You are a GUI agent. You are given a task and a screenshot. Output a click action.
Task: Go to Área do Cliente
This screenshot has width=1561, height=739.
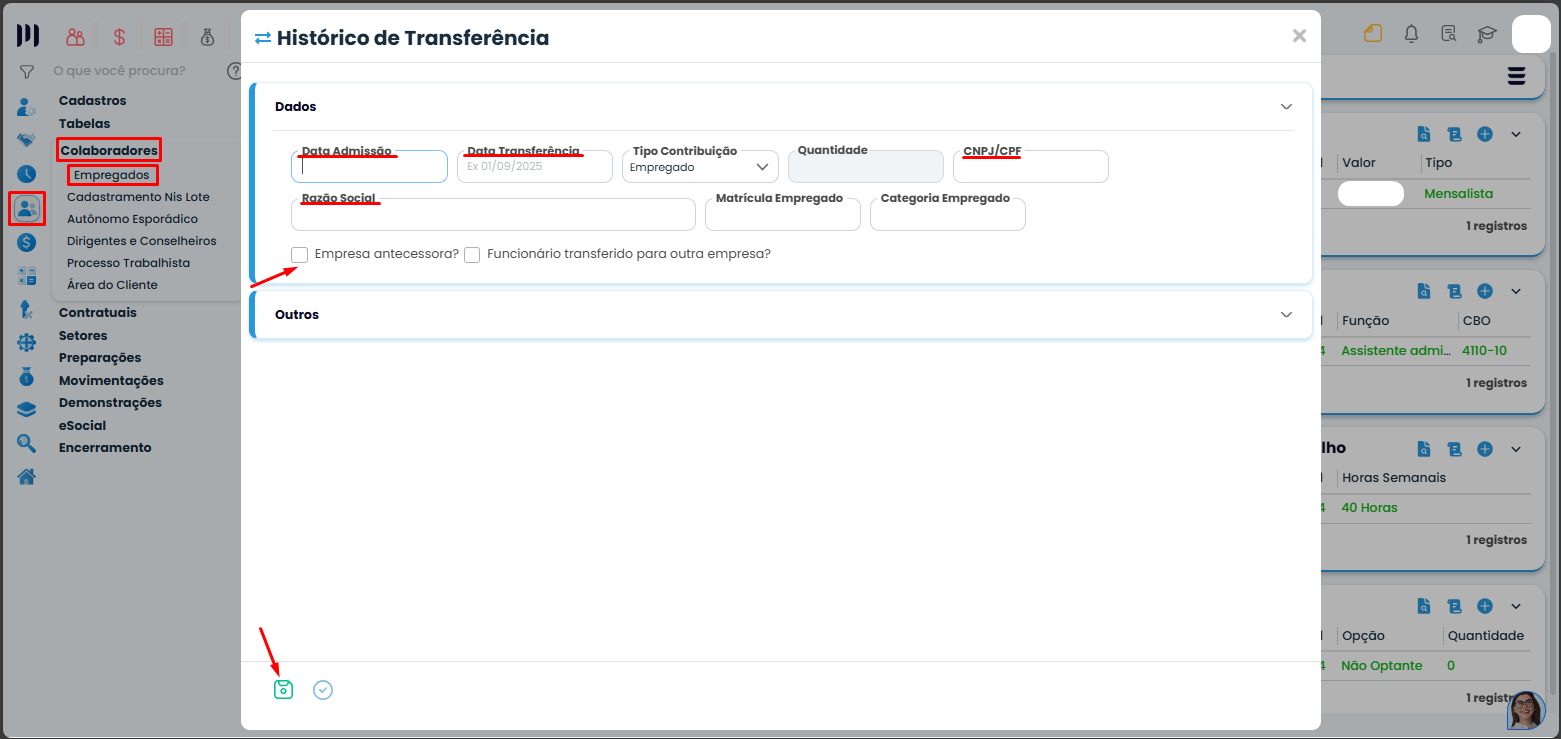[112, 285]
